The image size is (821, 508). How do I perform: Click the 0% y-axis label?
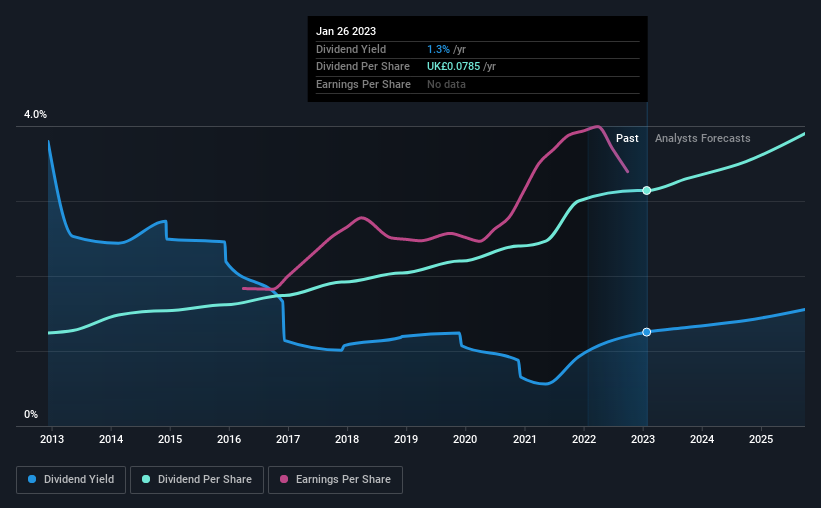tap(31, 414)
